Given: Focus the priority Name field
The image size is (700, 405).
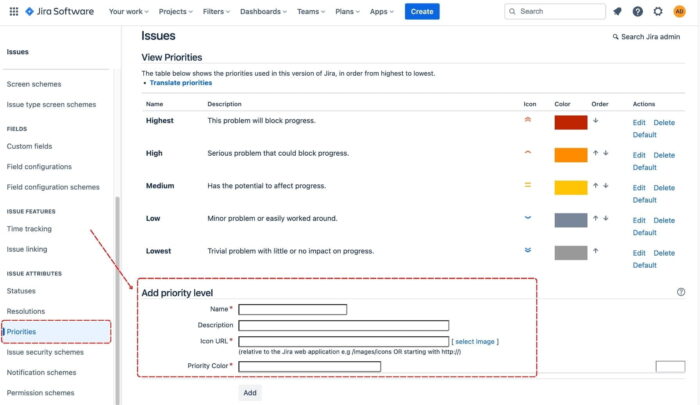Looking at the screenshot, I should click(x=292, y=309).
